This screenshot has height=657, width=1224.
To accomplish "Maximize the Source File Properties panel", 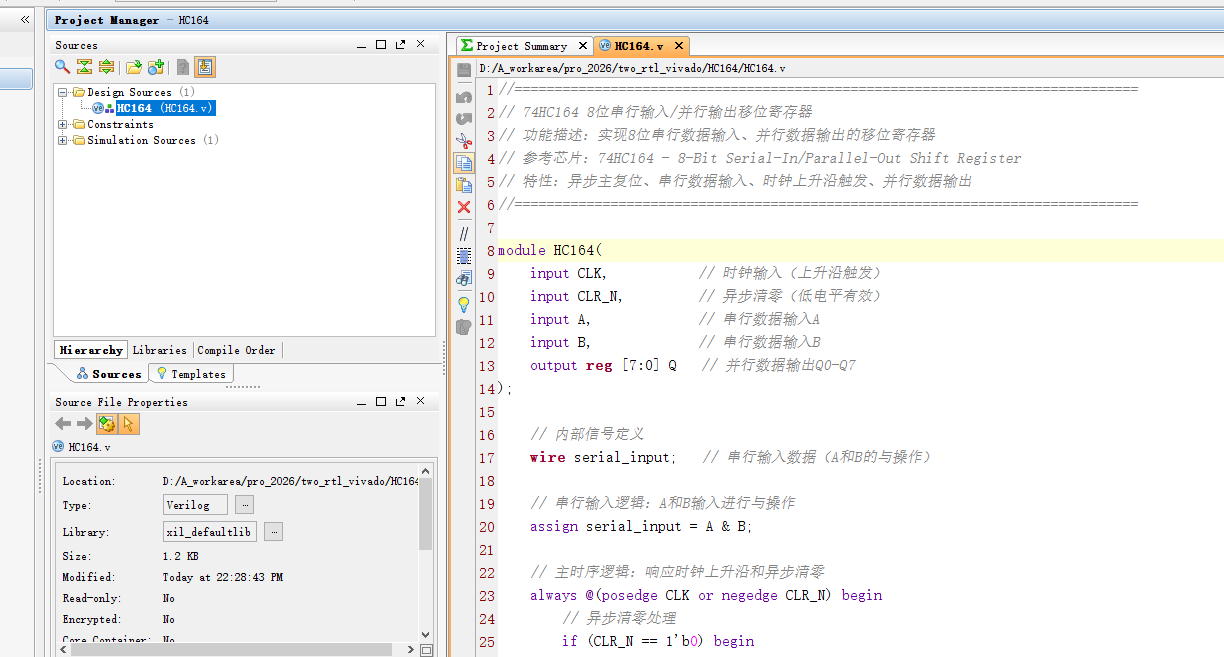I will [x=381, y=402].
